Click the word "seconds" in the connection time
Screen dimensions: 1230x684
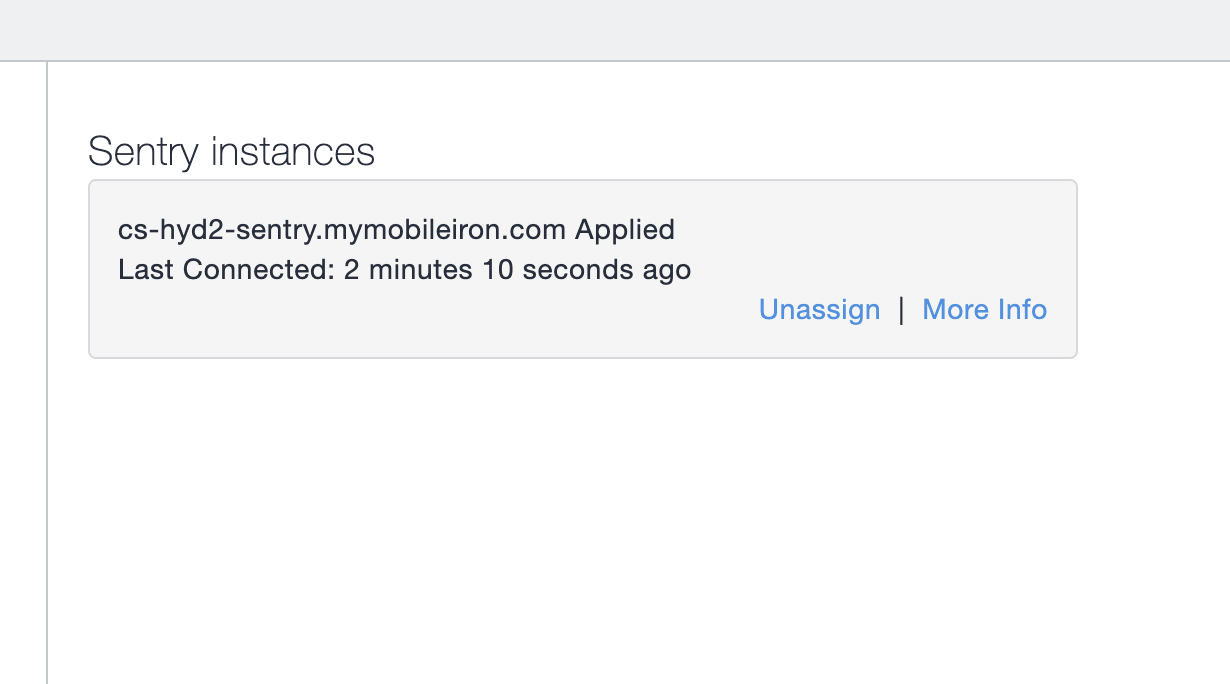tap(576, 270)
